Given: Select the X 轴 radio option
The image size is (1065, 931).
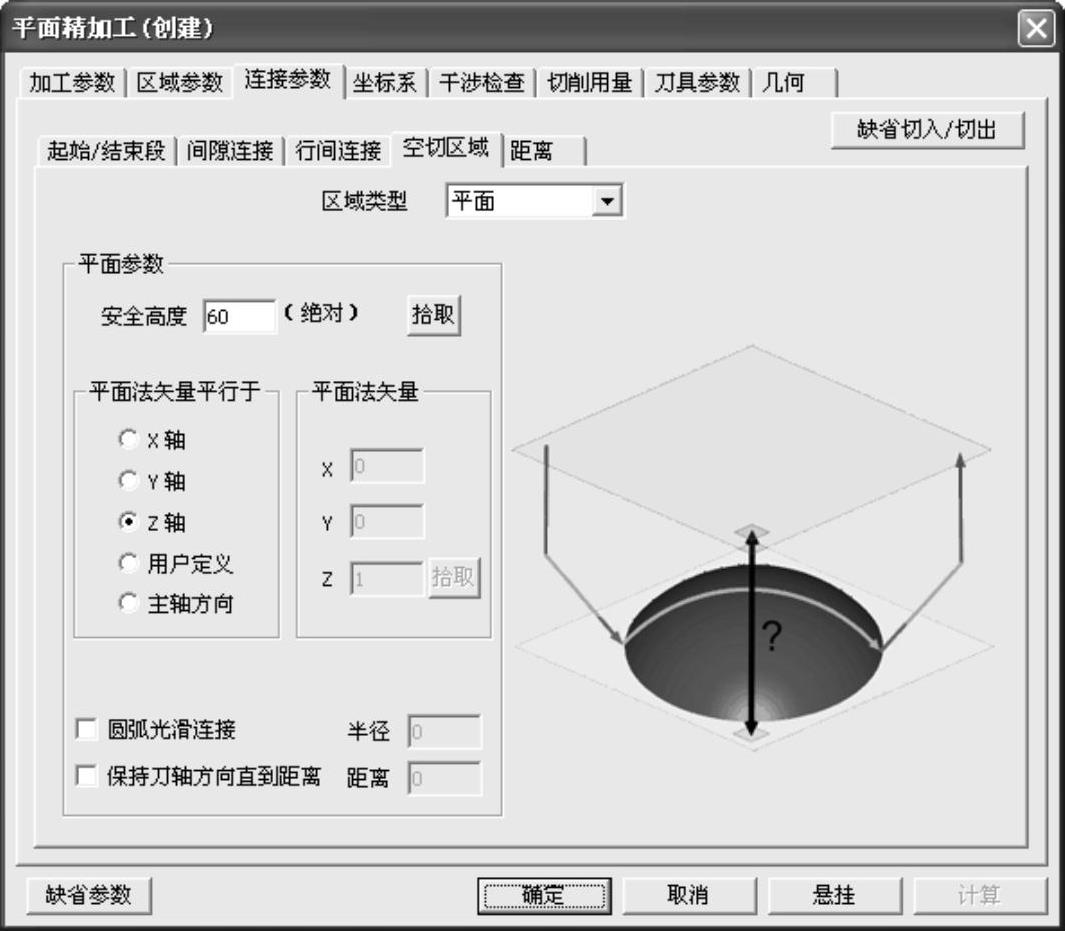Looking at the screenshot, I should click(x=128, y=439).
